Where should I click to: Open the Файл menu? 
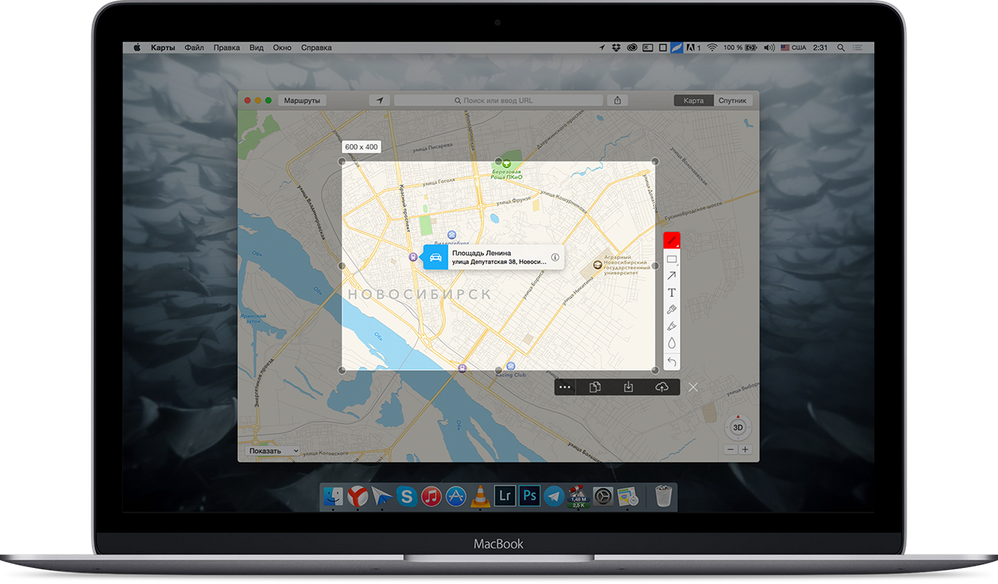tap(194, 47)
